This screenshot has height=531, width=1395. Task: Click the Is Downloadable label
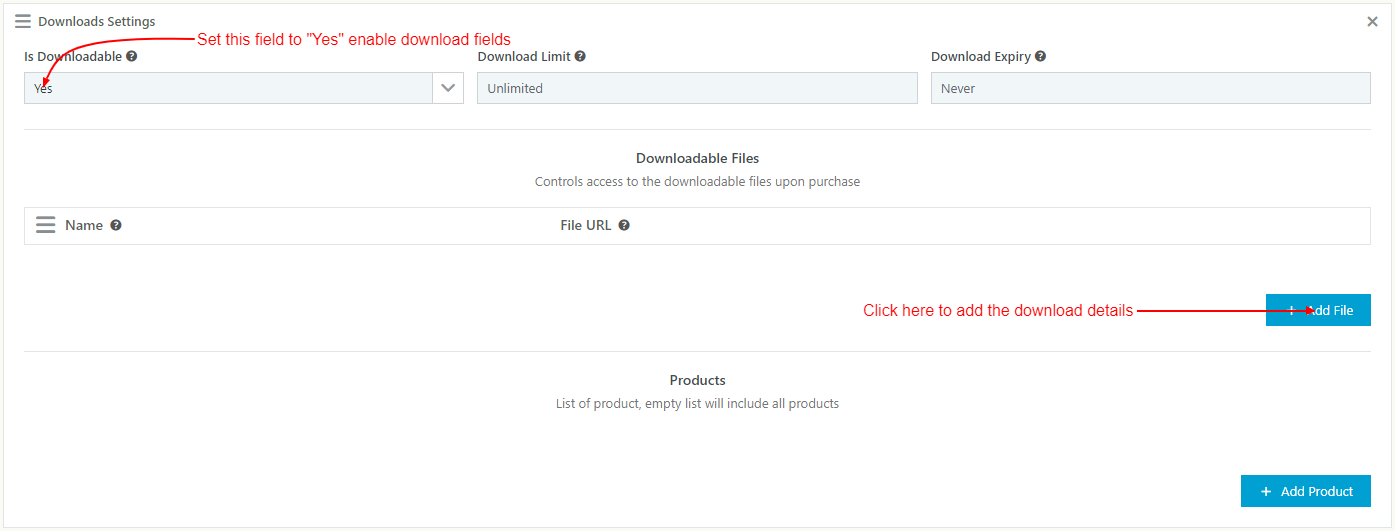point(73,57)
